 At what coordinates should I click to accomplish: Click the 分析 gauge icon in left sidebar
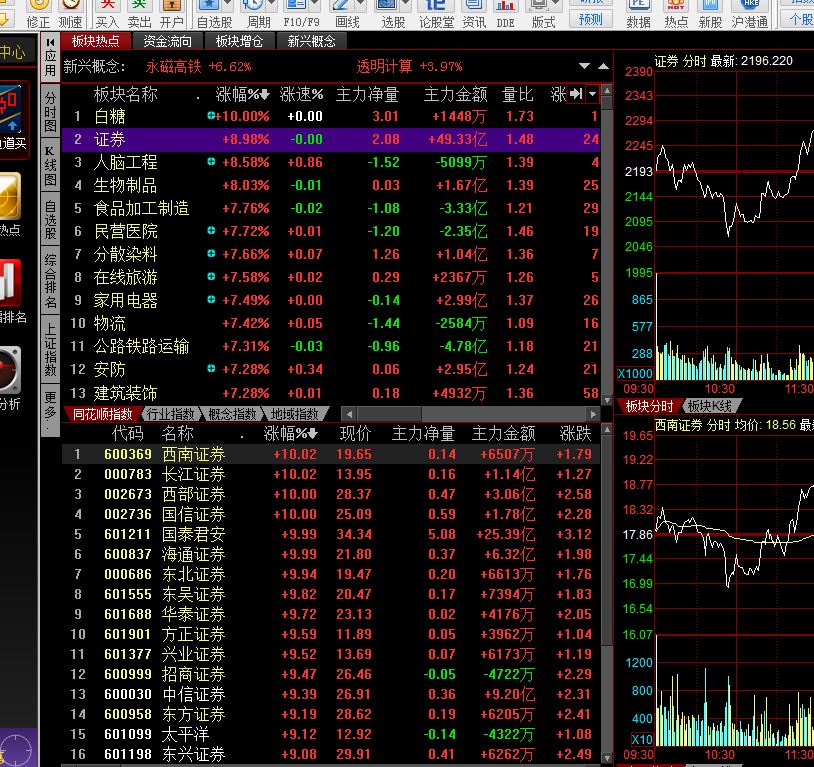click(x=9, y=369)
